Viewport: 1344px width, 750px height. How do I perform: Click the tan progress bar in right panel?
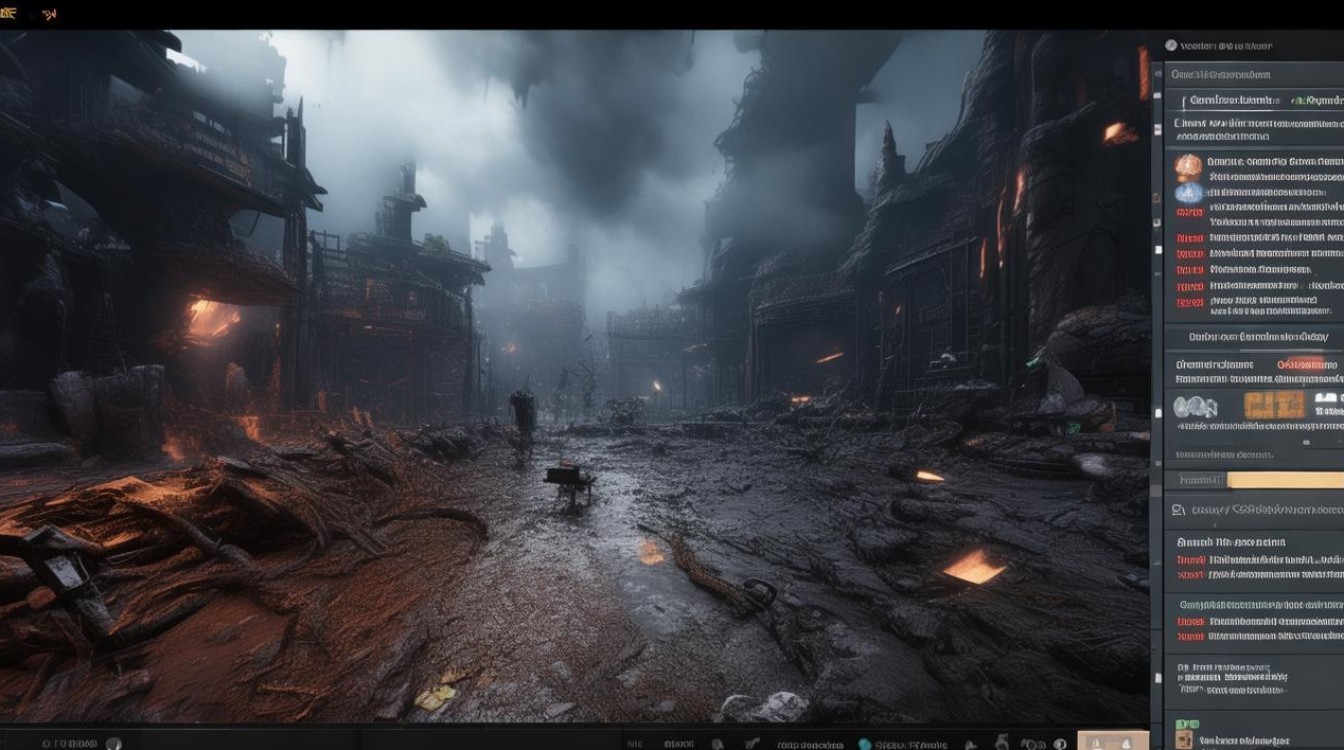pos(1284,480)
